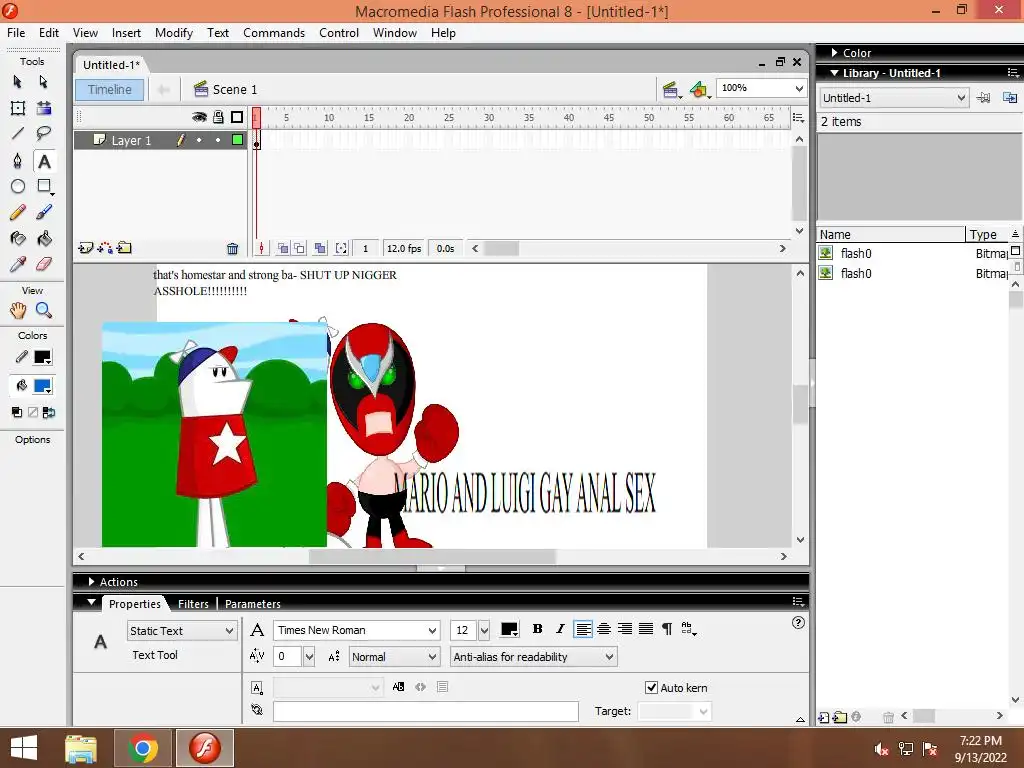Select the Zoom magnifier tool

(44, 310)
